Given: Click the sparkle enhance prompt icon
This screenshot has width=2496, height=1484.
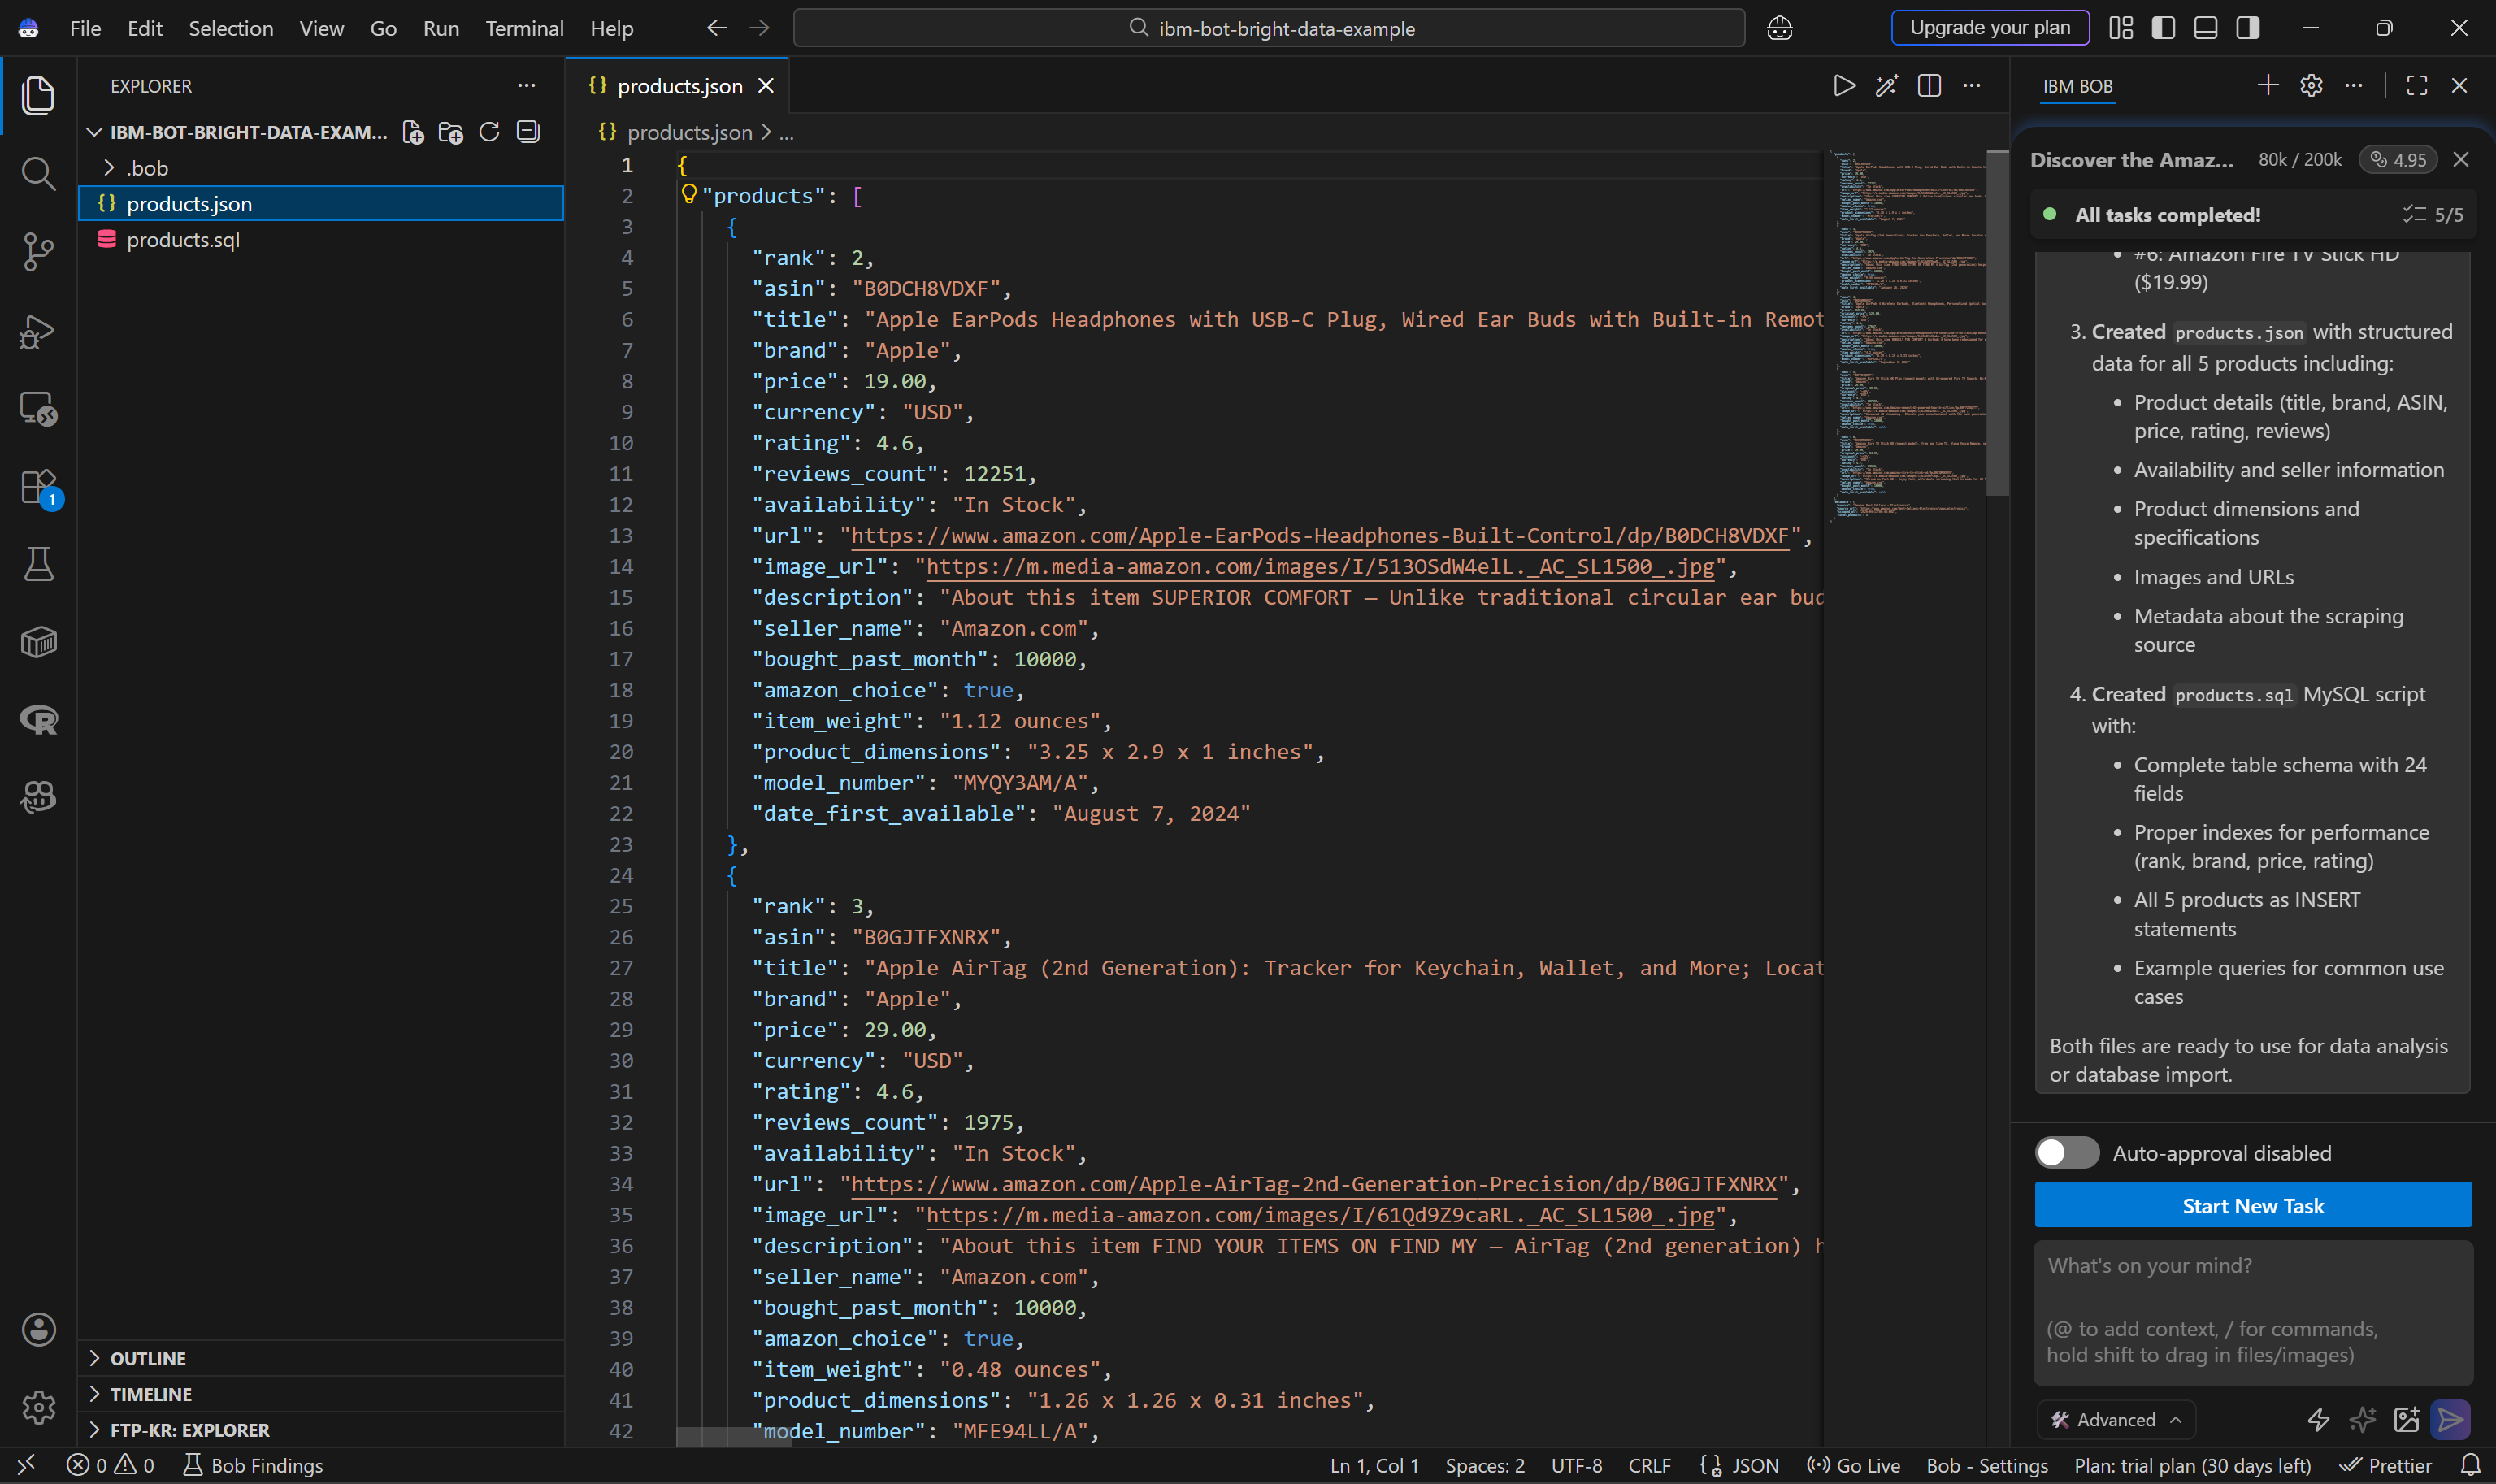Looking at the screenshot, I should pos(2362,1419).
